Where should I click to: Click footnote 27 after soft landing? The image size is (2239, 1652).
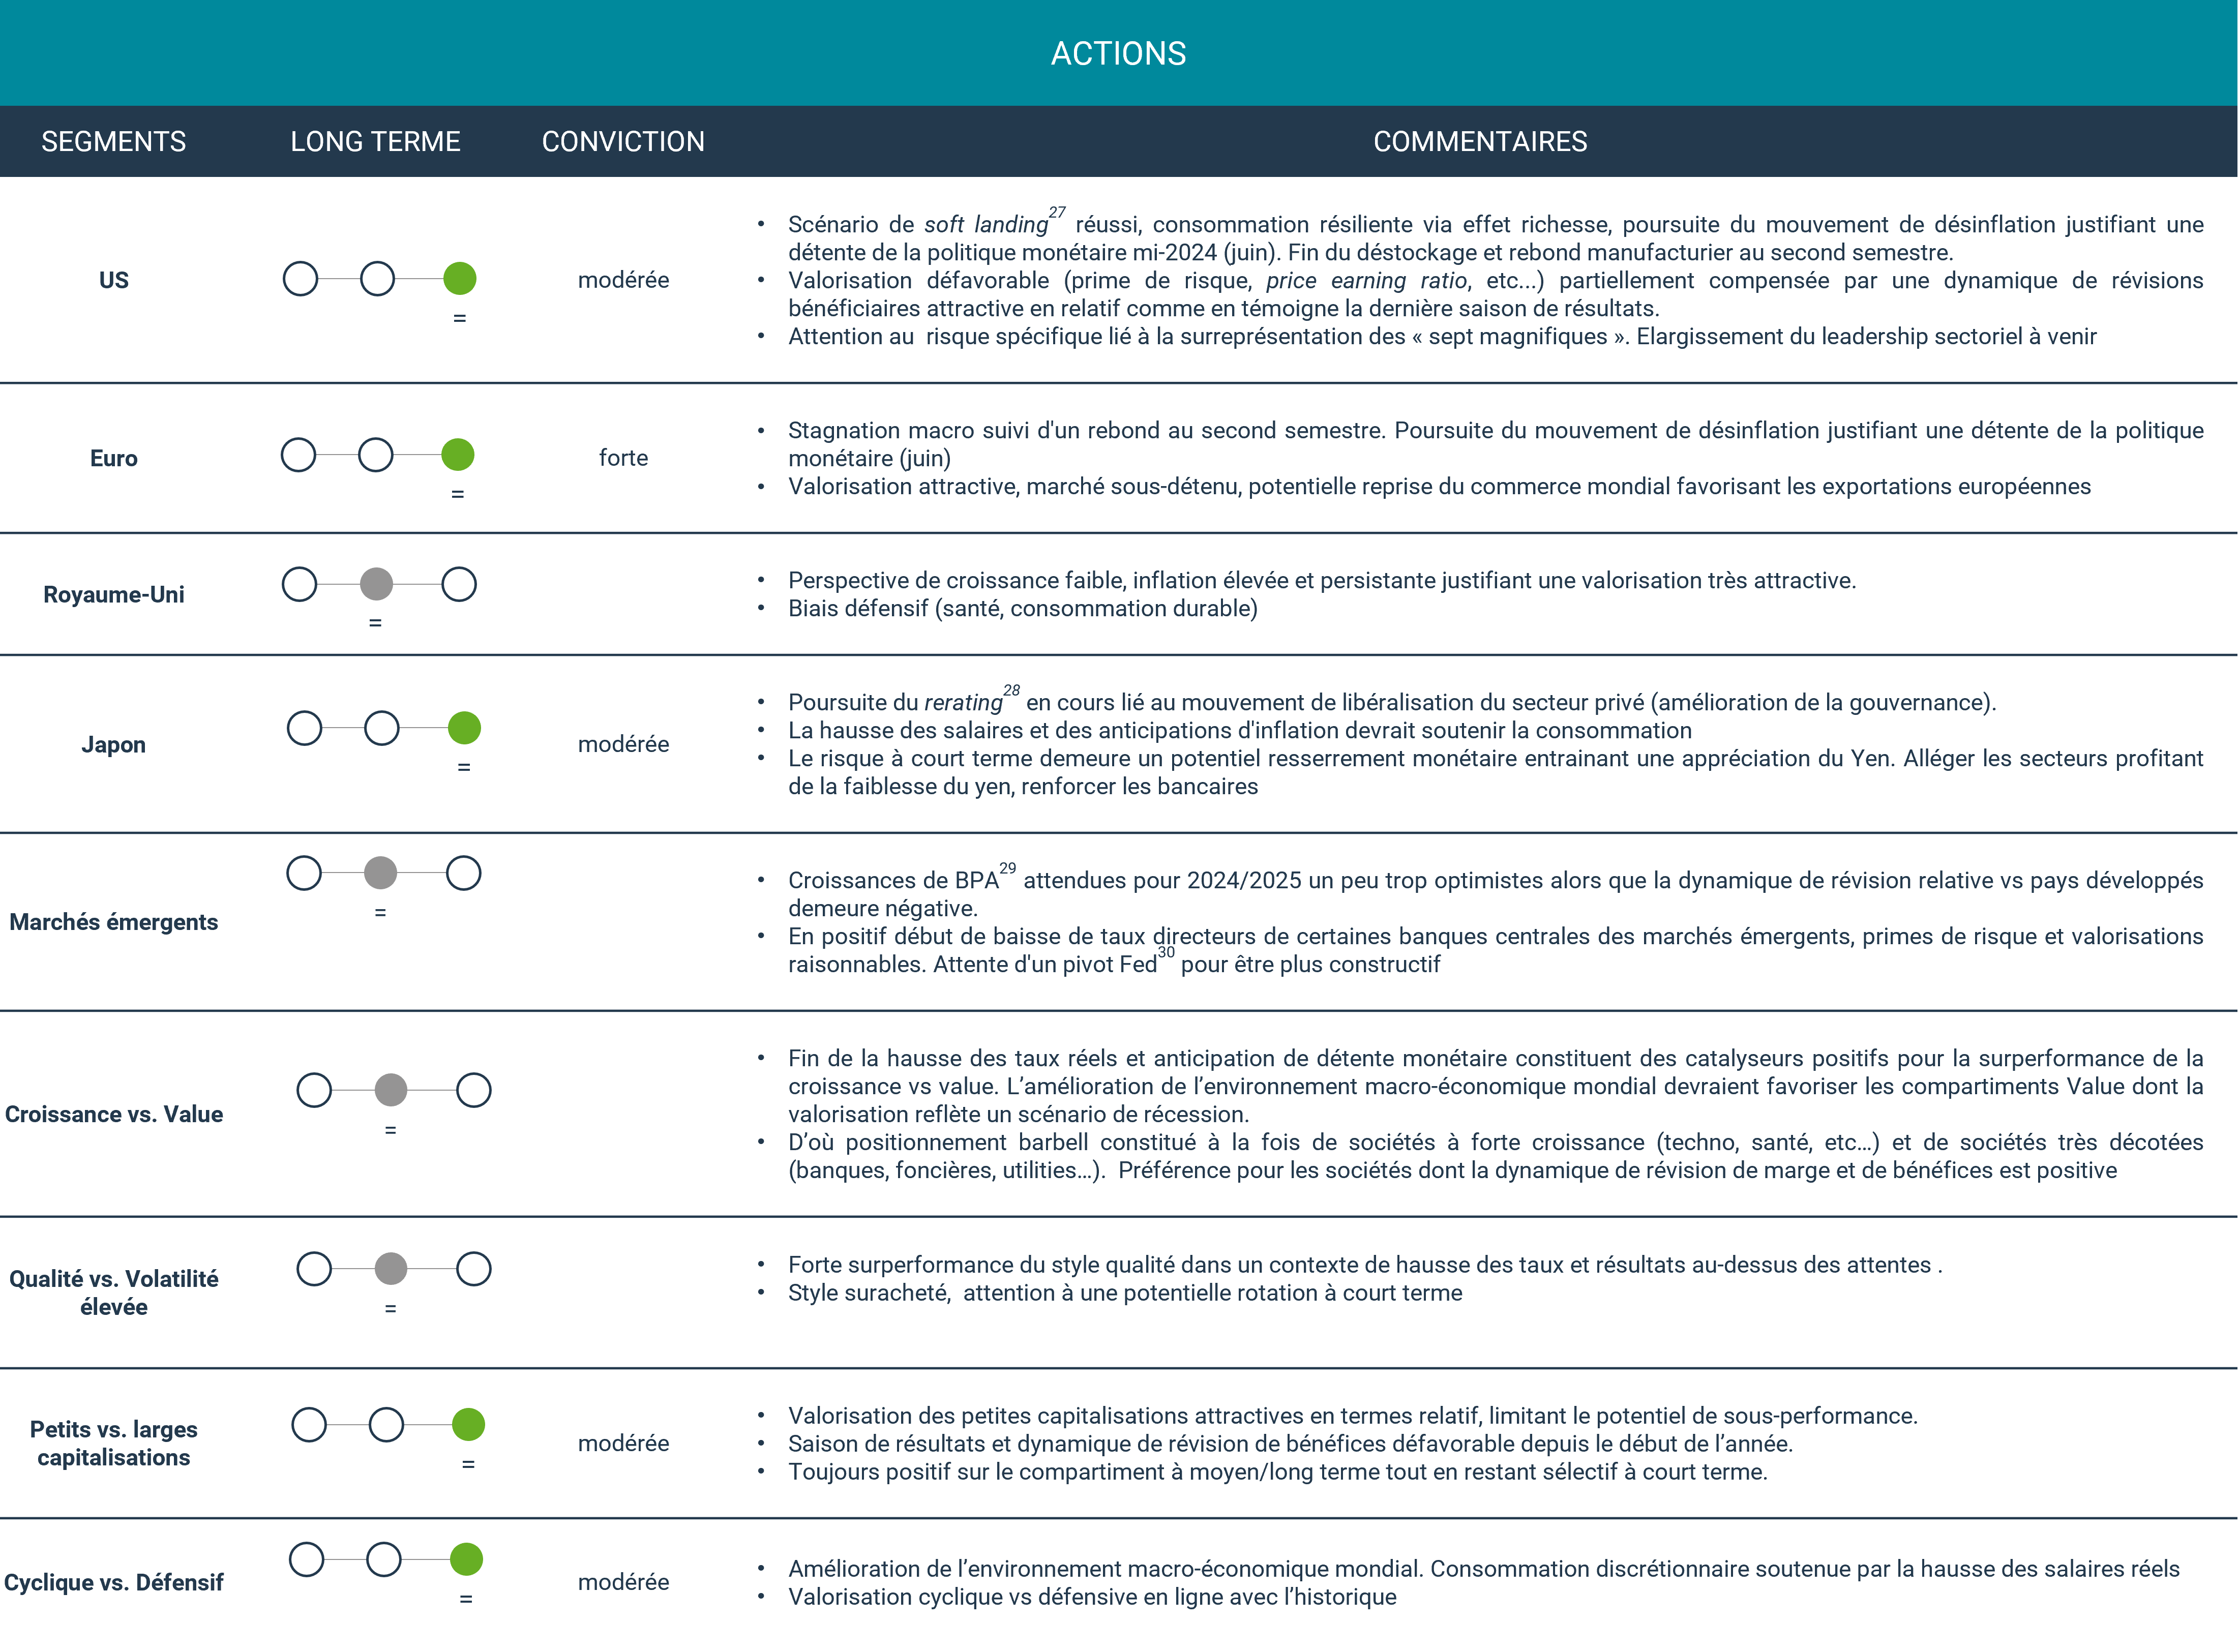[x=1057, y=212]
